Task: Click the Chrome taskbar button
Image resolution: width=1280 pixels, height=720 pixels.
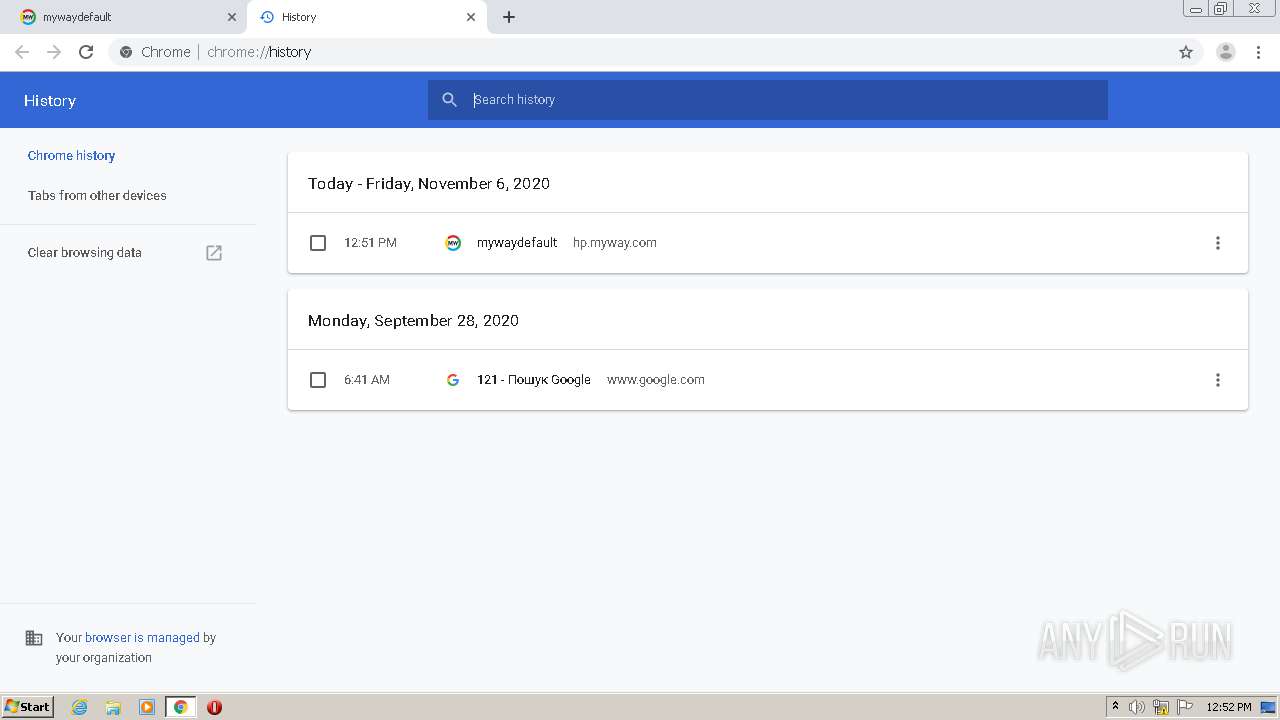Action: click(180, 707)
